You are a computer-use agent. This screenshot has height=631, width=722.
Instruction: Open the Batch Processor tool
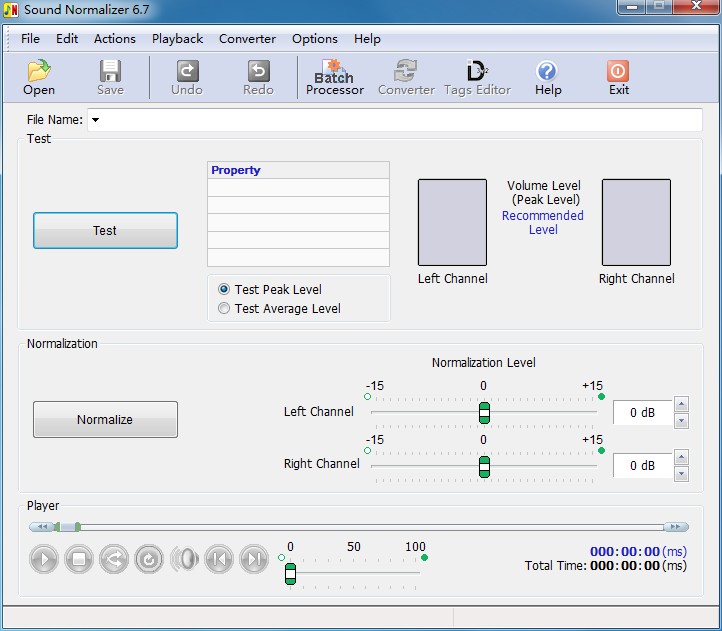[334, 77]
